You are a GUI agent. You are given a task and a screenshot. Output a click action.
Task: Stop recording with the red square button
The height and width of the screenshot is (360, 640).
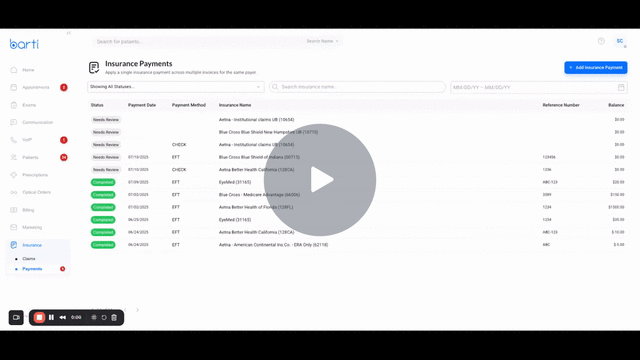tap(39, 318)
